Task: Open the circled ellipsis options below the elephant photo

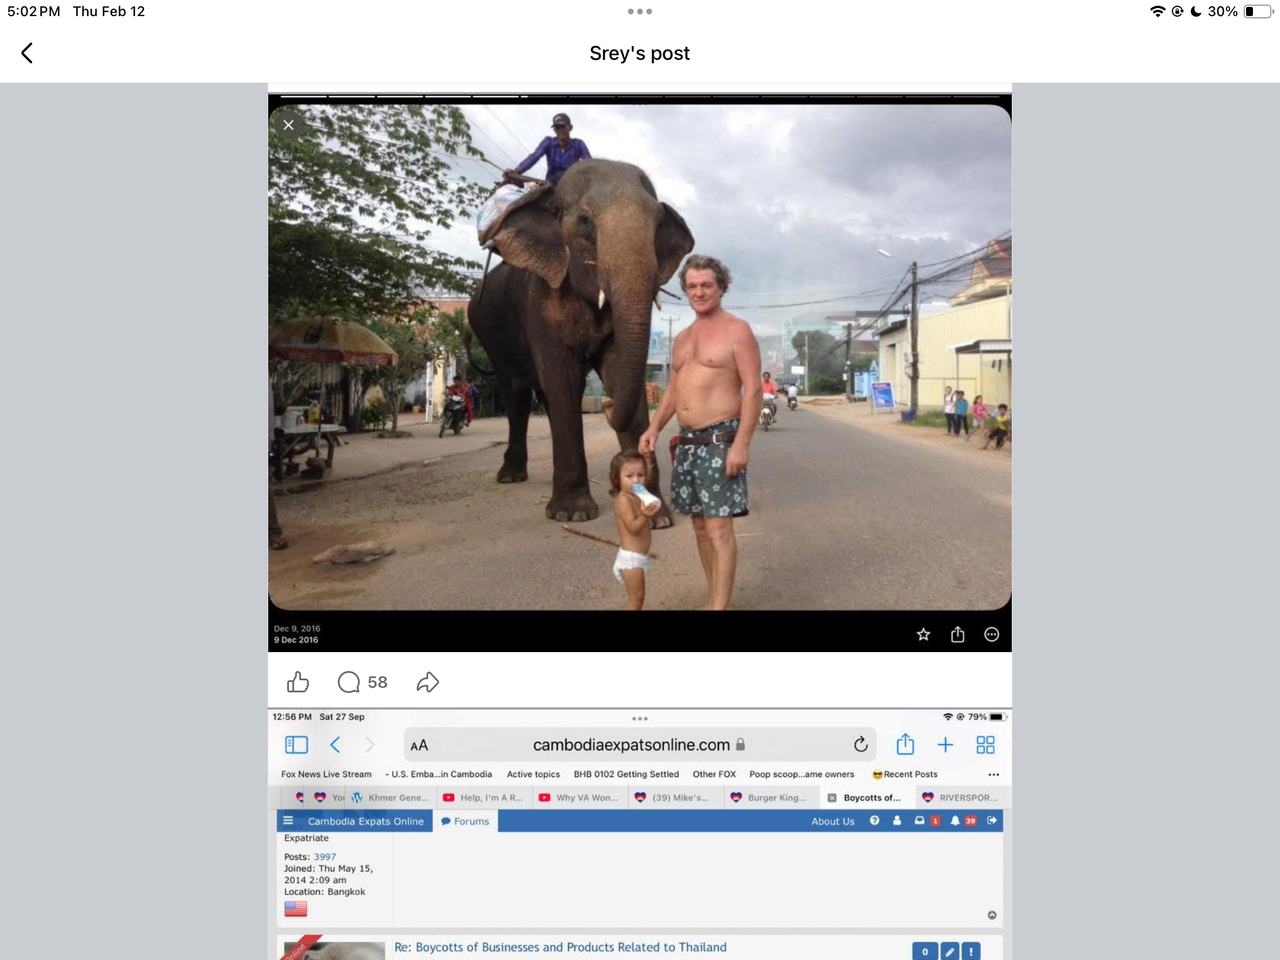Action: 991,634
